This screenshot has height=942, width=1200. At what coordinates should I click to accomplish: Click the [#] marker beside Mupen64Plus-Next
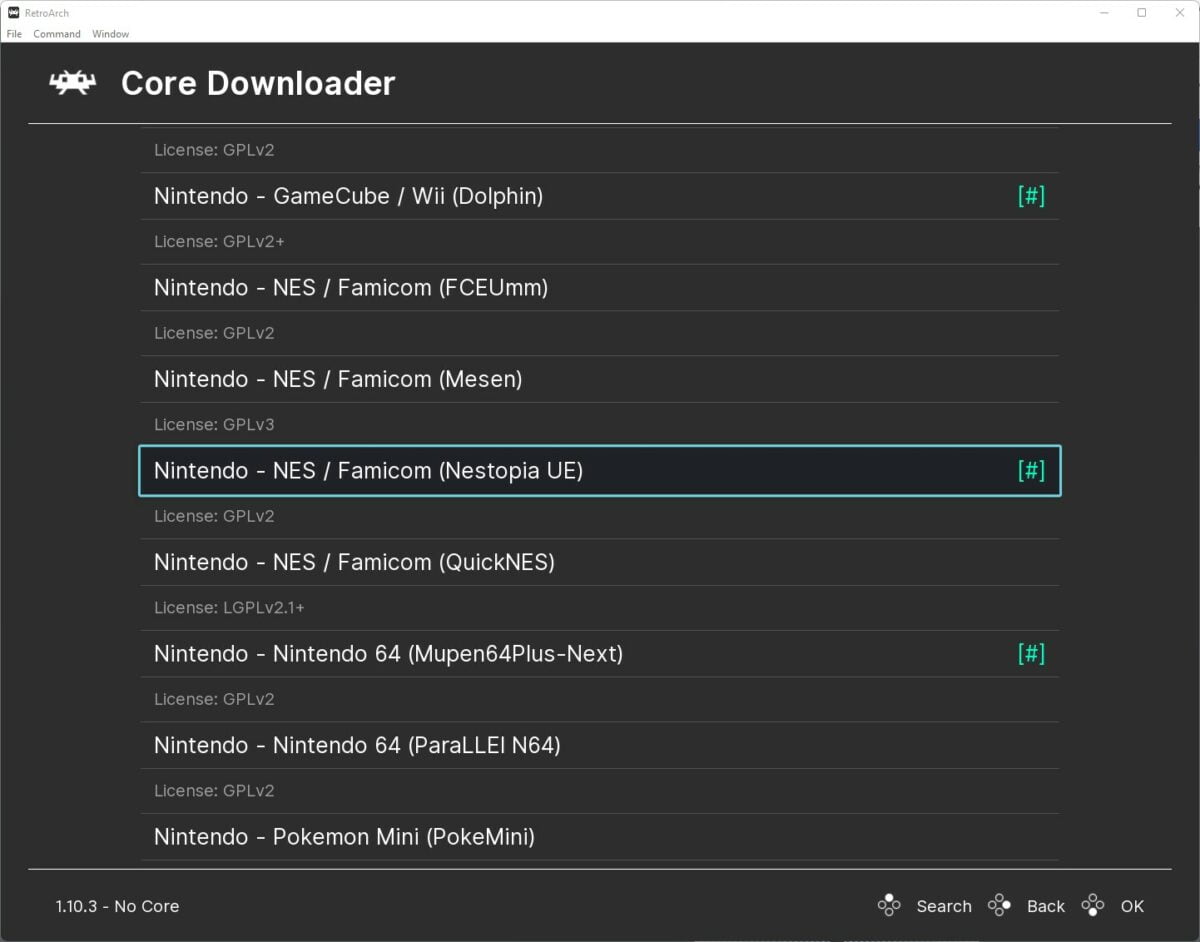point(1031,653)
